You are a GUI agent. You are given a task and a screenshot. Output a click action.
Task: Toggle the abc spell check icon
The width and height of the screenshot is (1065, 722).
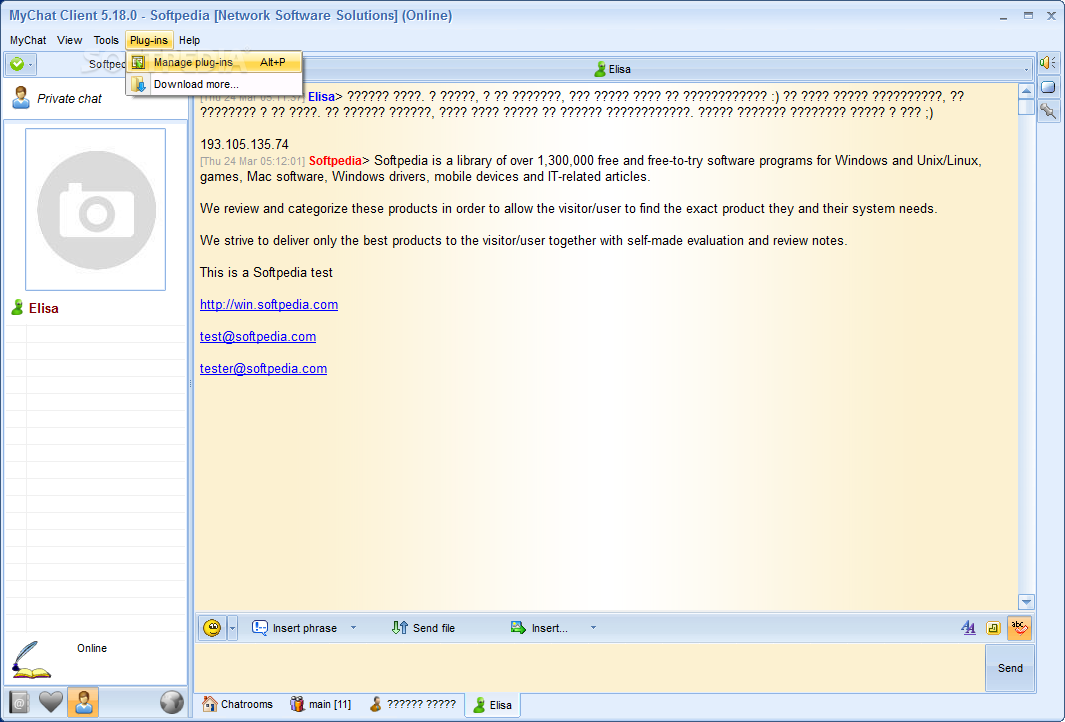point(1019,628)
